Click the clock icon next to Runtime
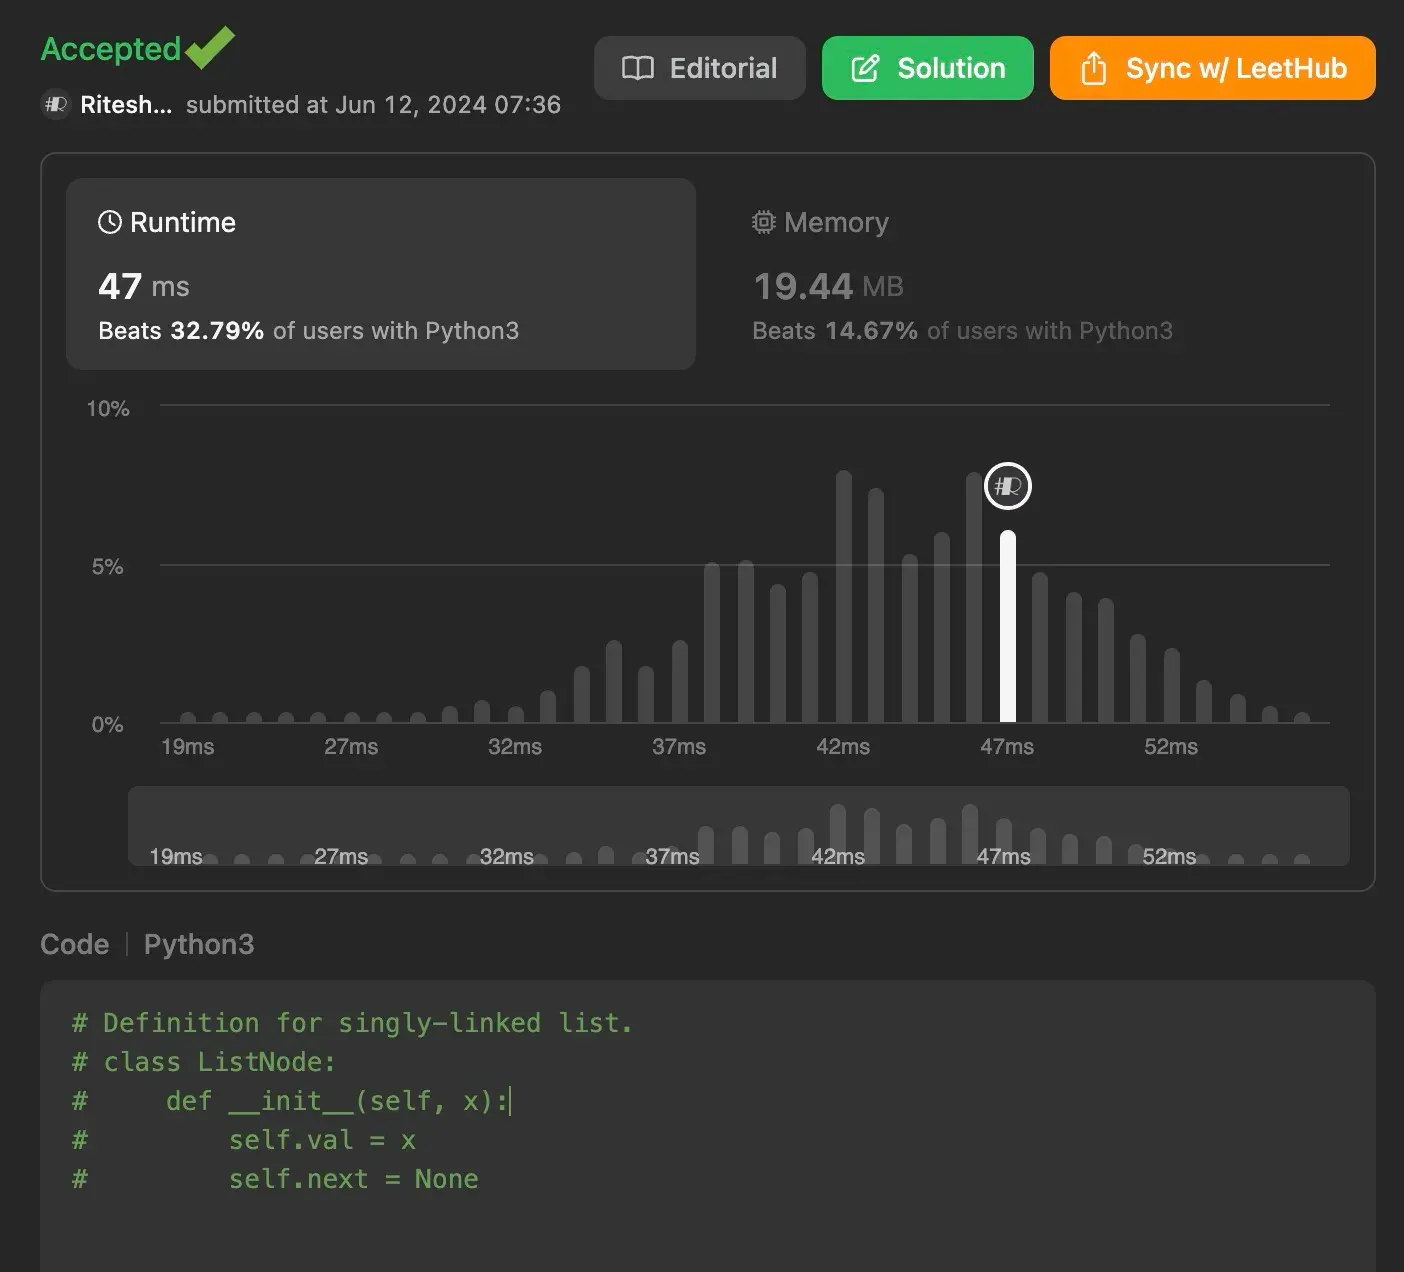Screen dimensions: 1404x1272 click(x=110, y=222)
